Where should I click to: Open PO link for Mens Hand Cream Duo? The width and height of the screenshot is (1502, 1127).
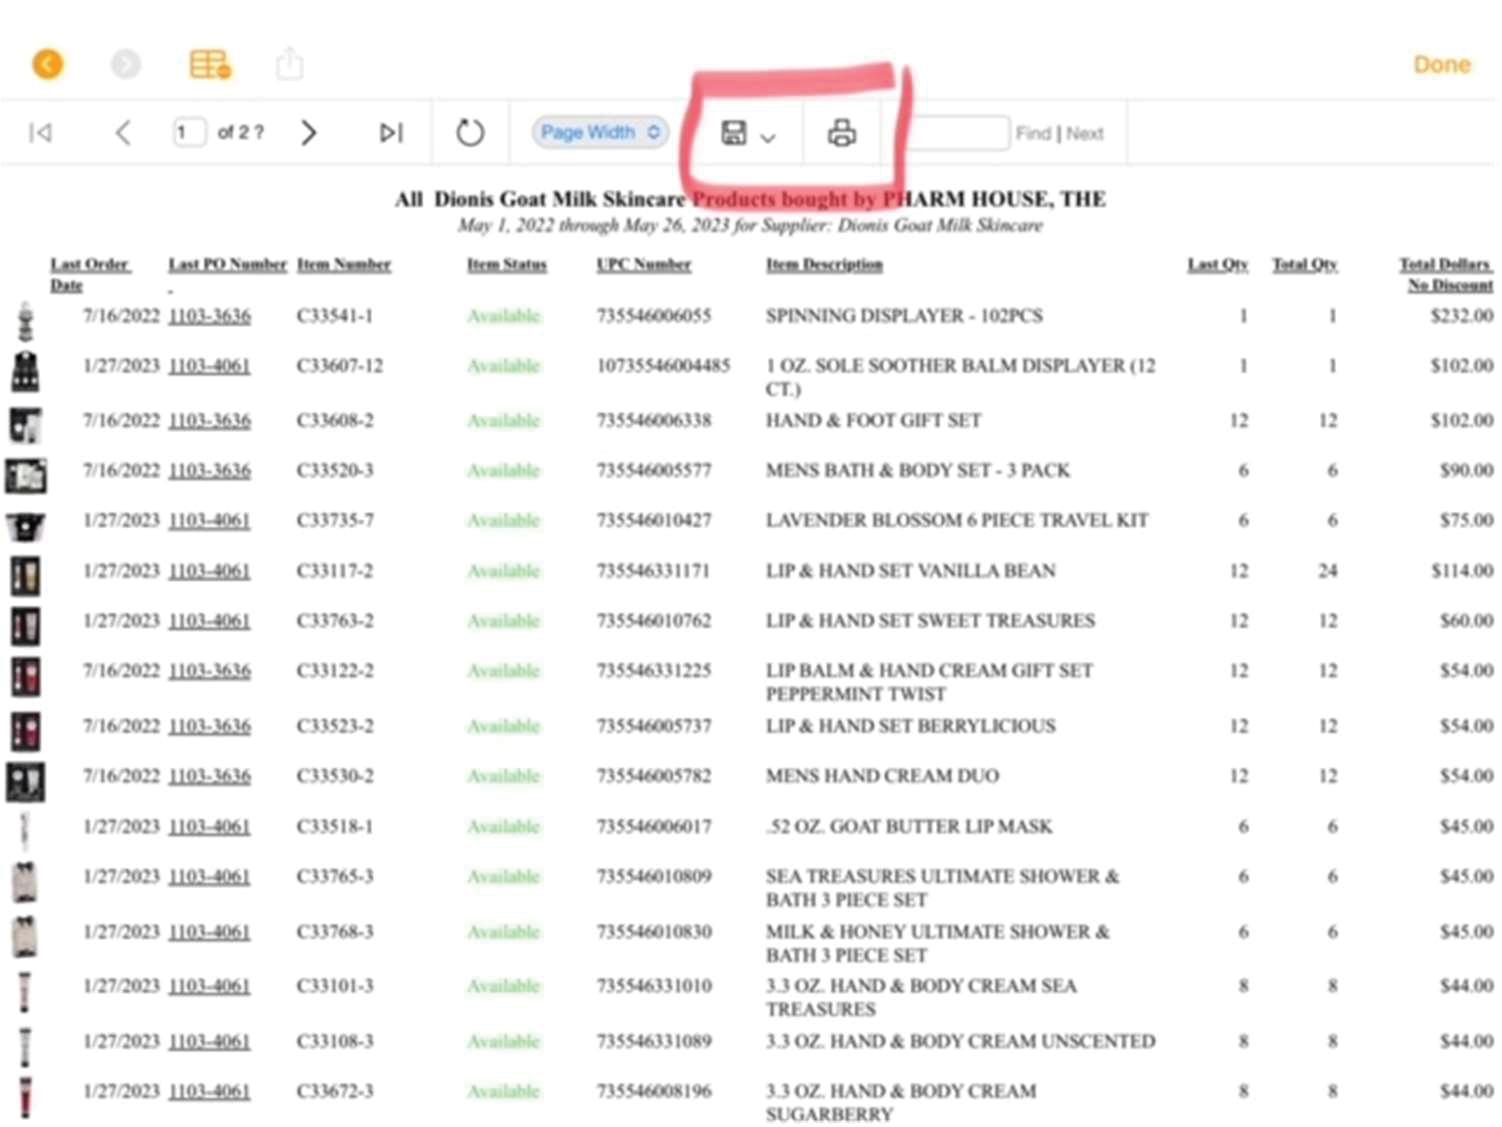pyautogui.click(x=209, y=776)
